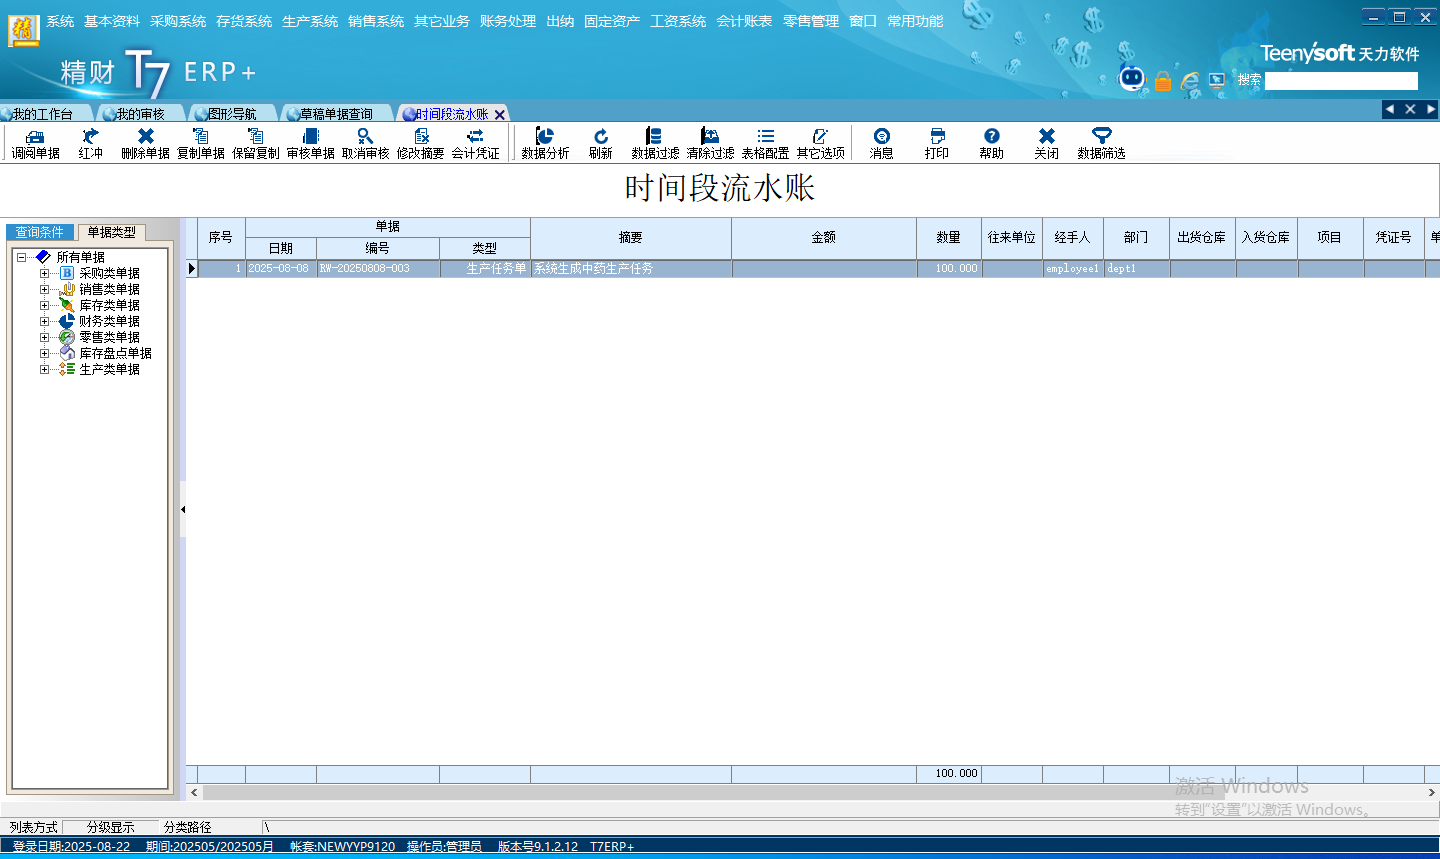
Task: Expand the 财务类单据 tree node
Action: (44, 321)
